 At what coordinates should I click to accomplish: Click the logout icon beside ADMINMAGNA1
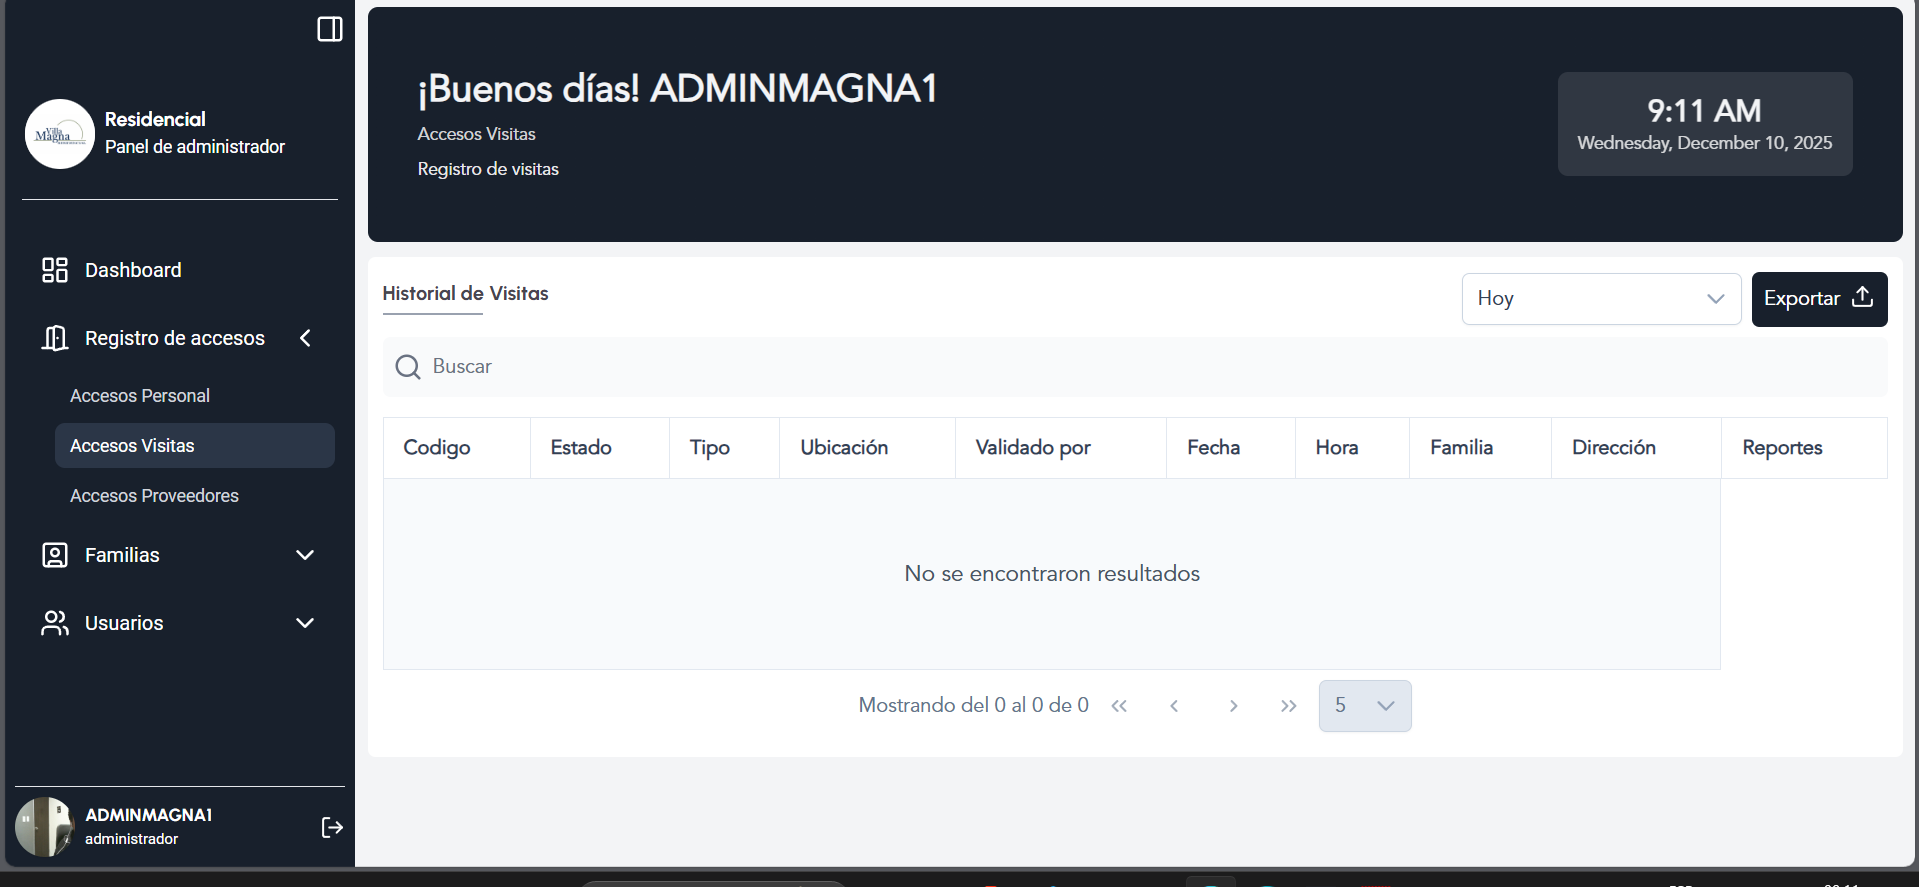coord(332,827)
